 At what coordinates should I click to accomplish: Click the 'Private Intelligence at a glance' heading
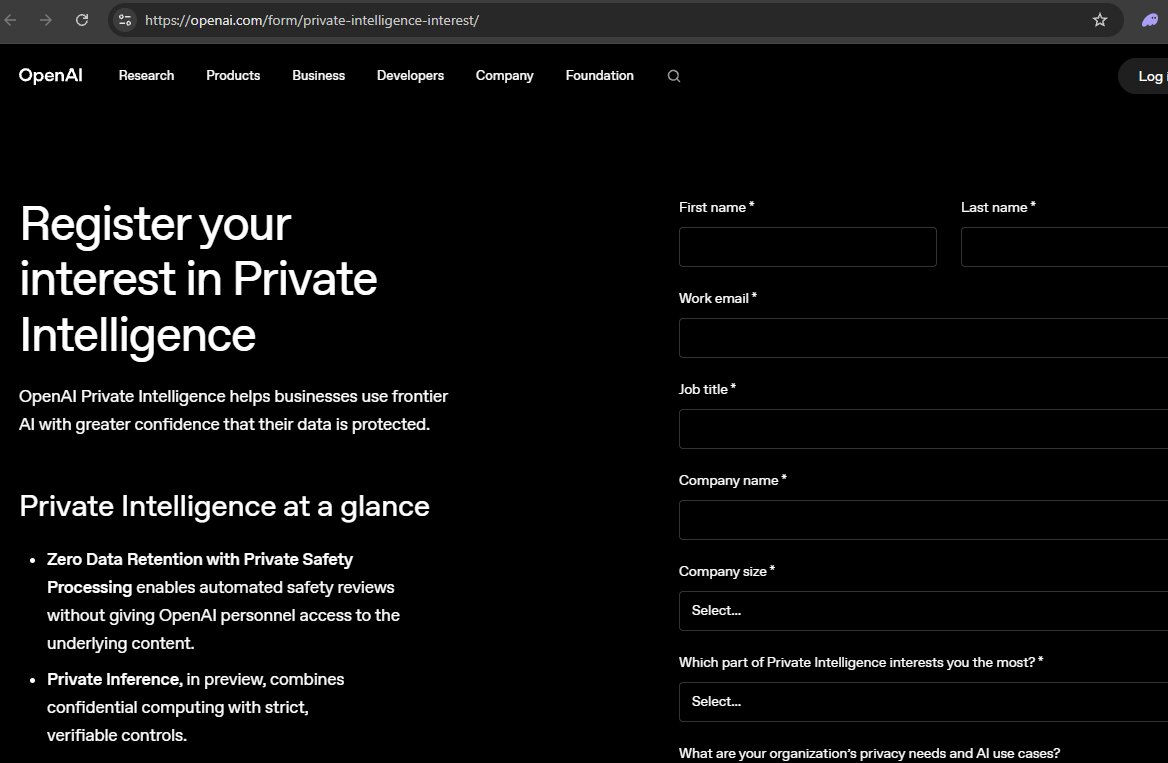coord(224,506)
